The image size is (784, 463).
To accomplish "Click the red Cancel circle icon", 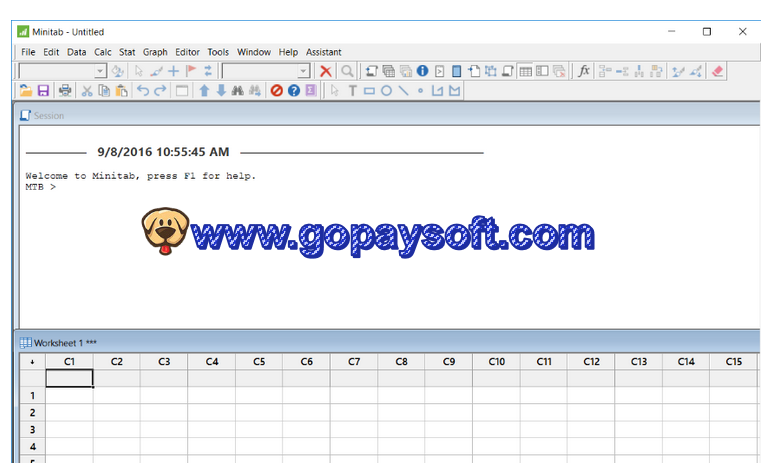I will [276, 90].
